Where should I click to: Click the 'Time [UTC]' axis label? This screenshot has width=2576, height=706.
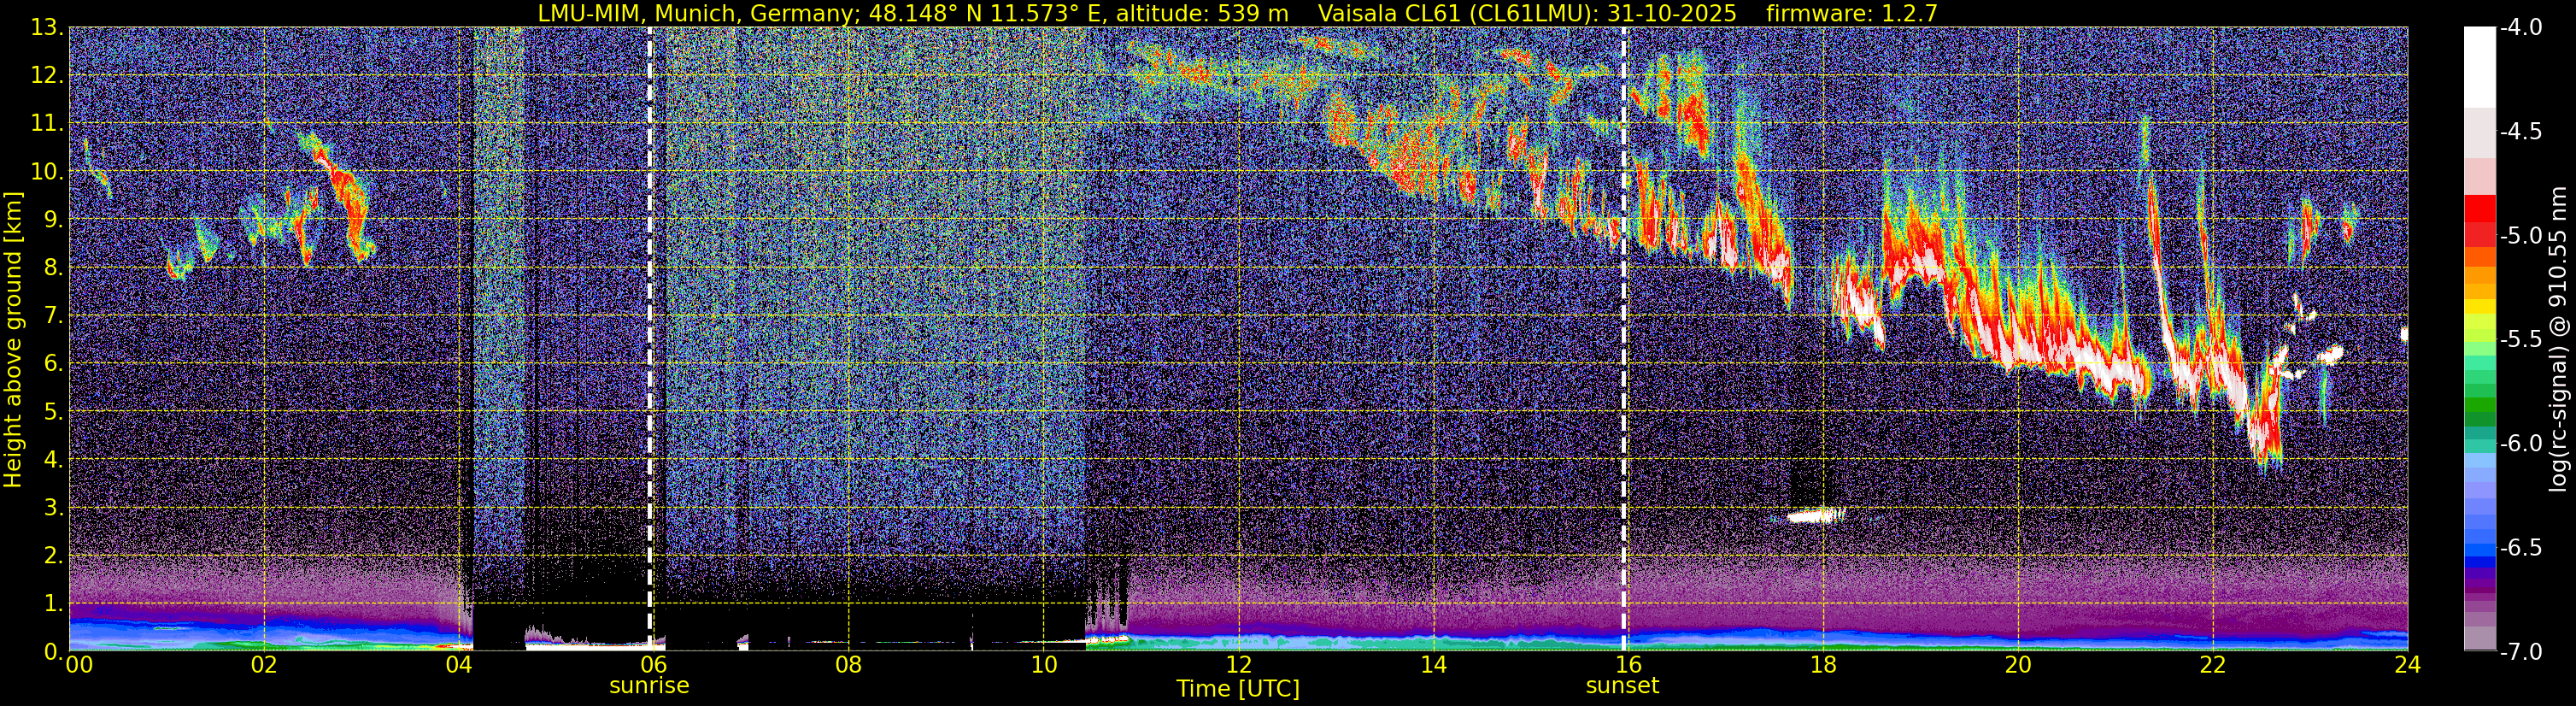click(x=1238, y=689)
